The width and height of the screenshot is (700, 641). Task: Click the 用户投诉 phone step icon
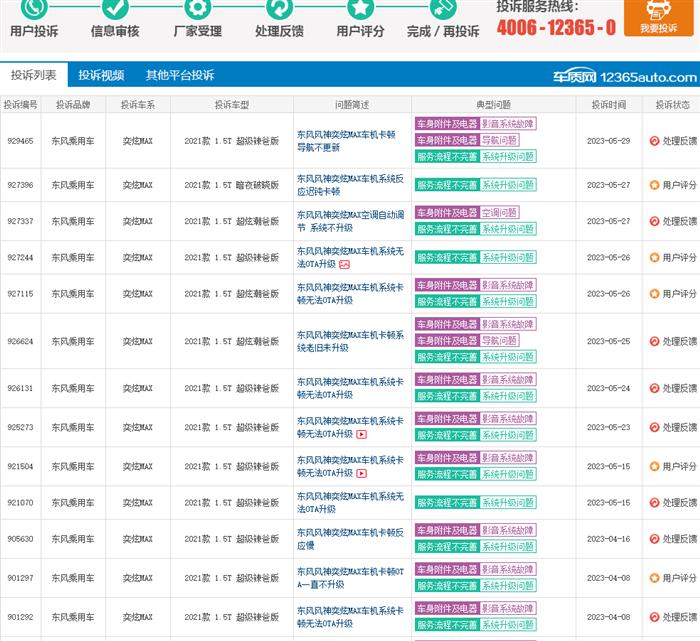[x=34, y=8]
